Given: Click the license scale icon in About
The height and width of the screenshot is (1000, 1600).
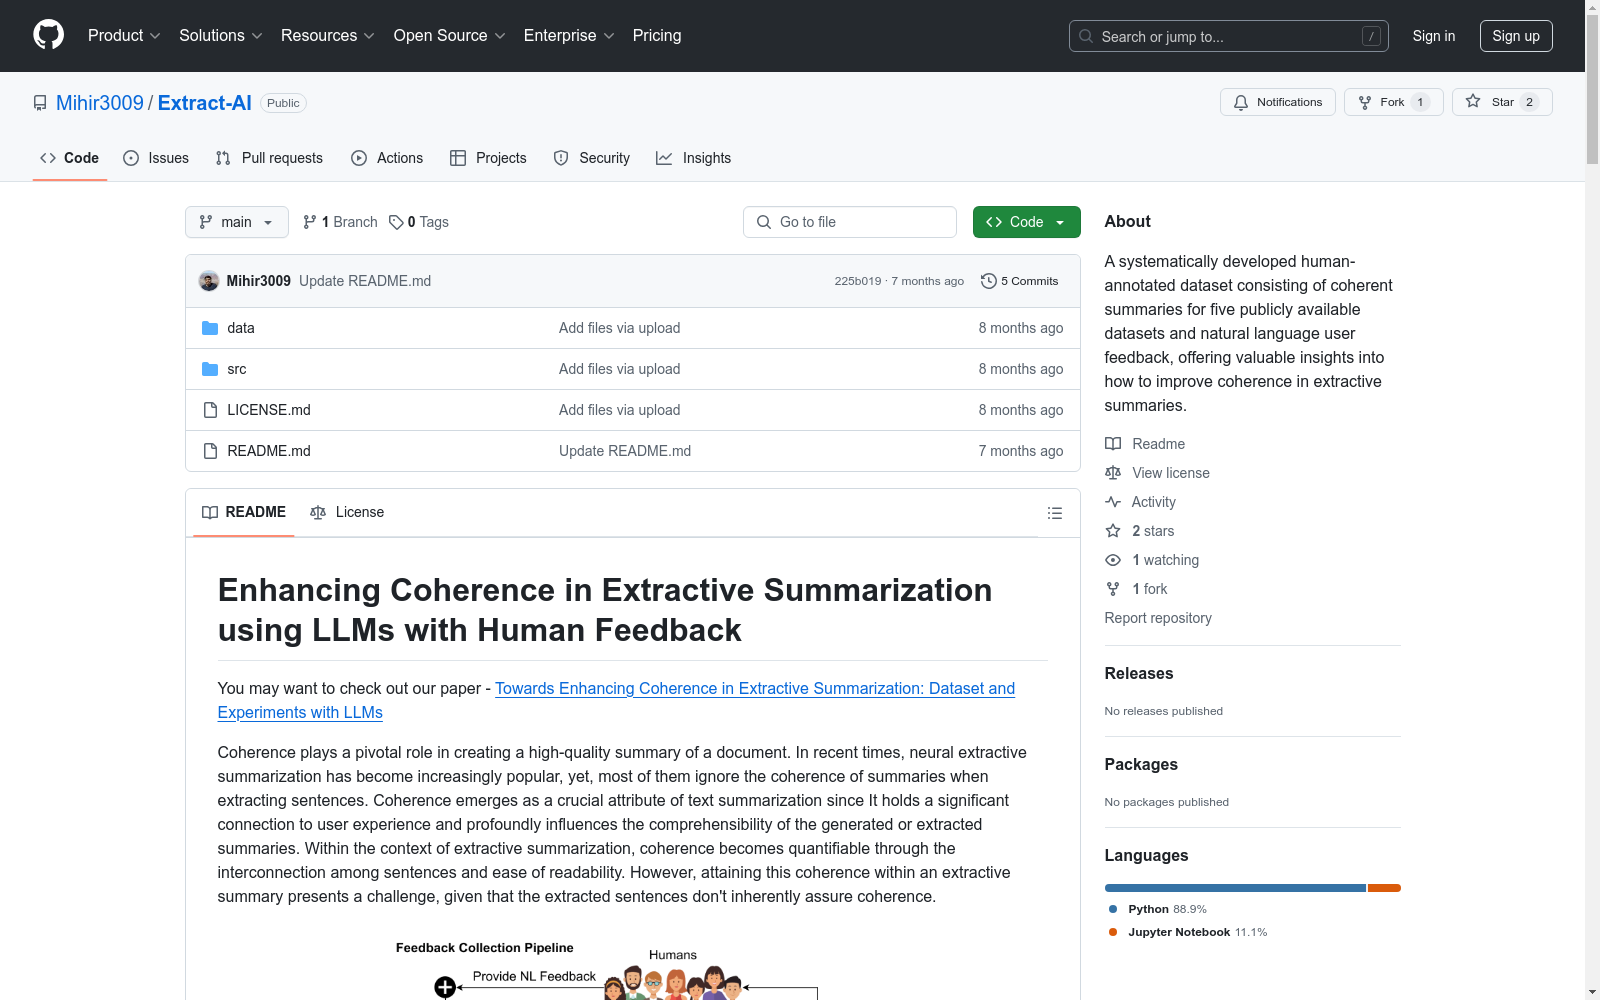Looking at the screenshot, I should click(1113, 473).
